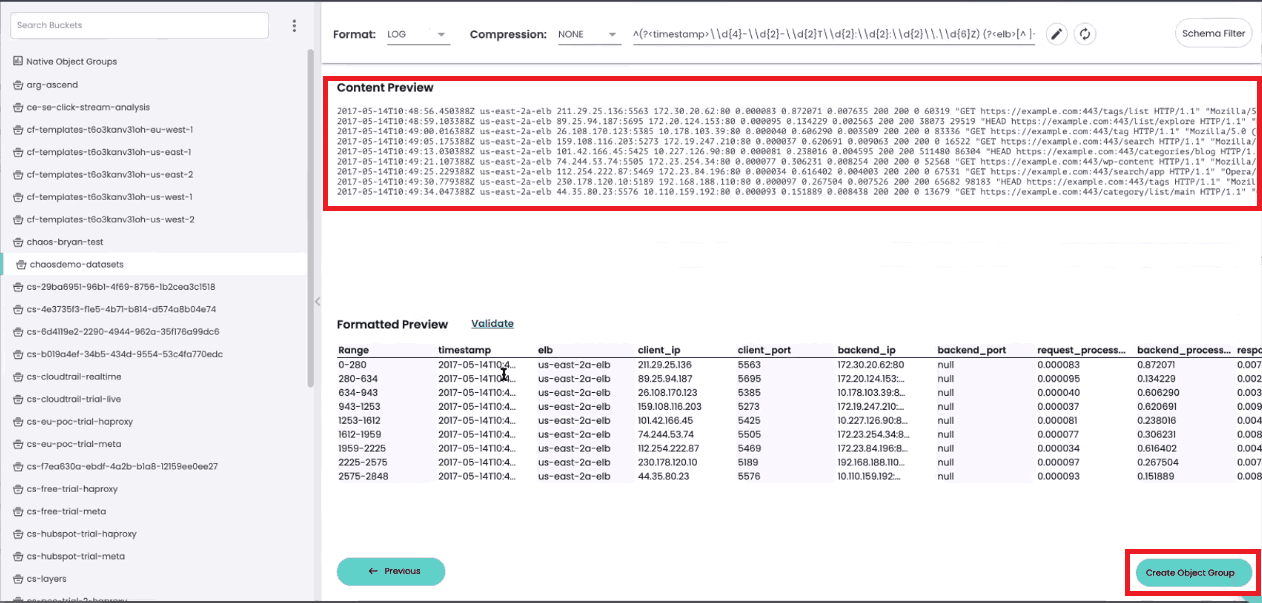Open the Format dropdown showing LOG
Screen dimensions: 1262x603
418,34
